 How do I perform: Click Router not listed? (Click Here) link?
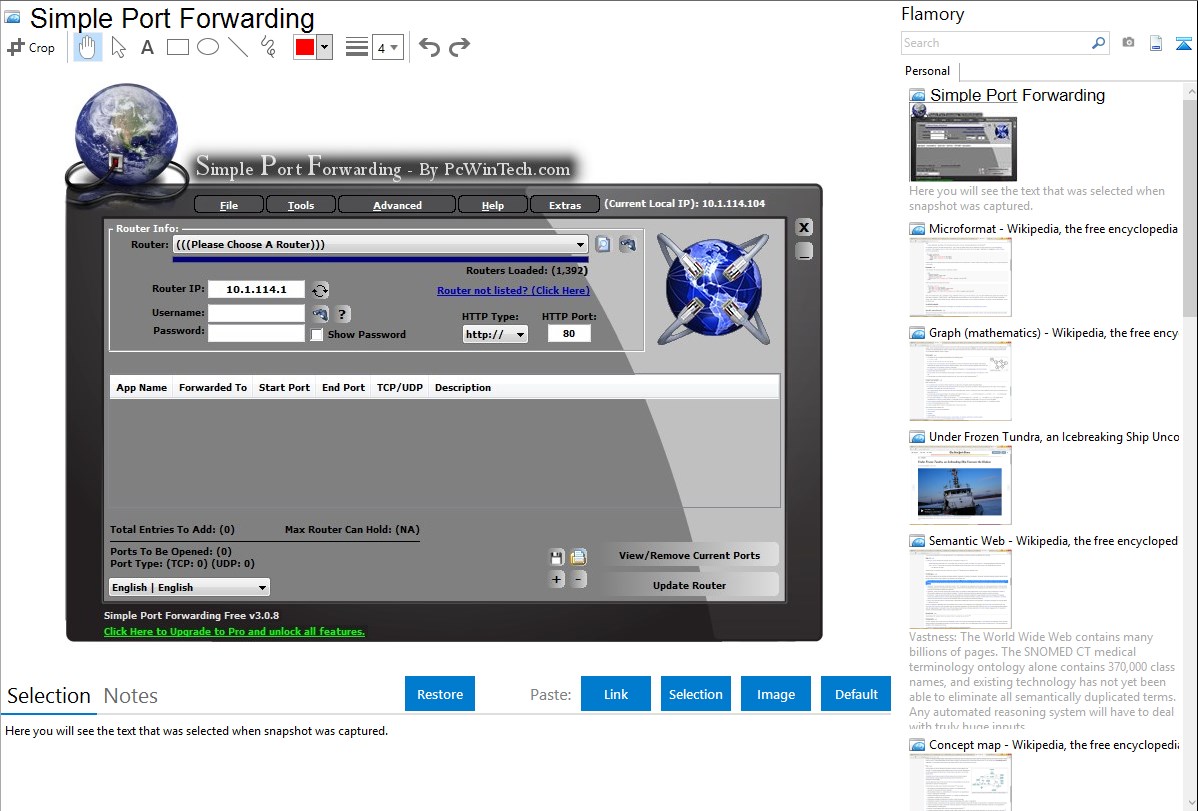[513, 290]
